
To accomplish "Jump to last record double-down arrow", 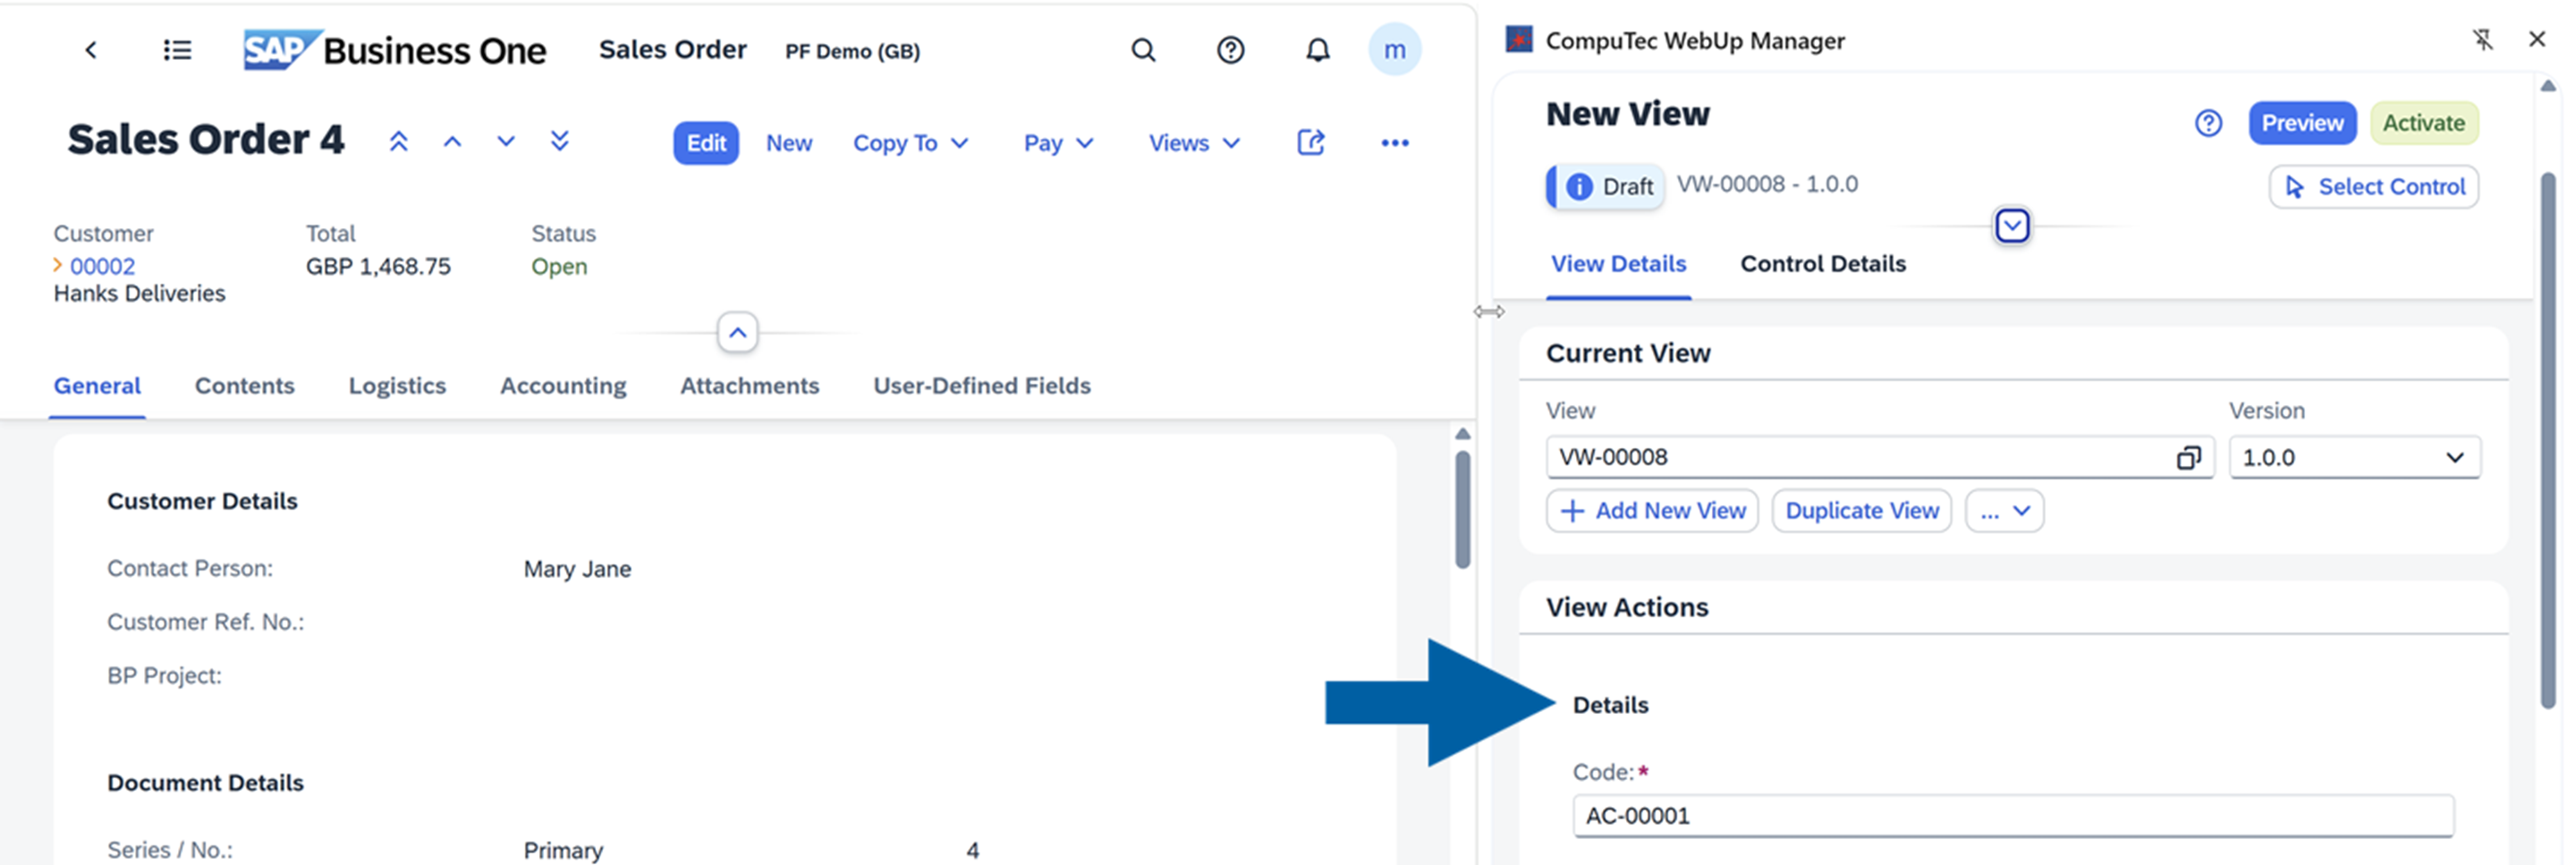I will [x=560, y=142].
